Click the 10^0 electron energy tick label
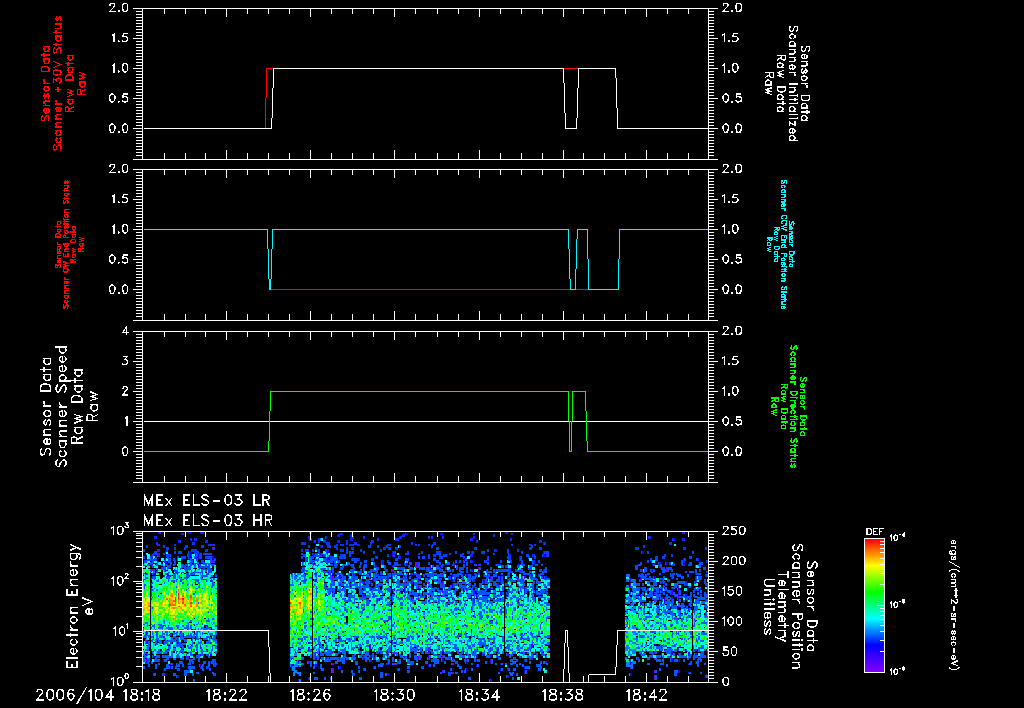 pyautogui.click(x=118, y=680)
